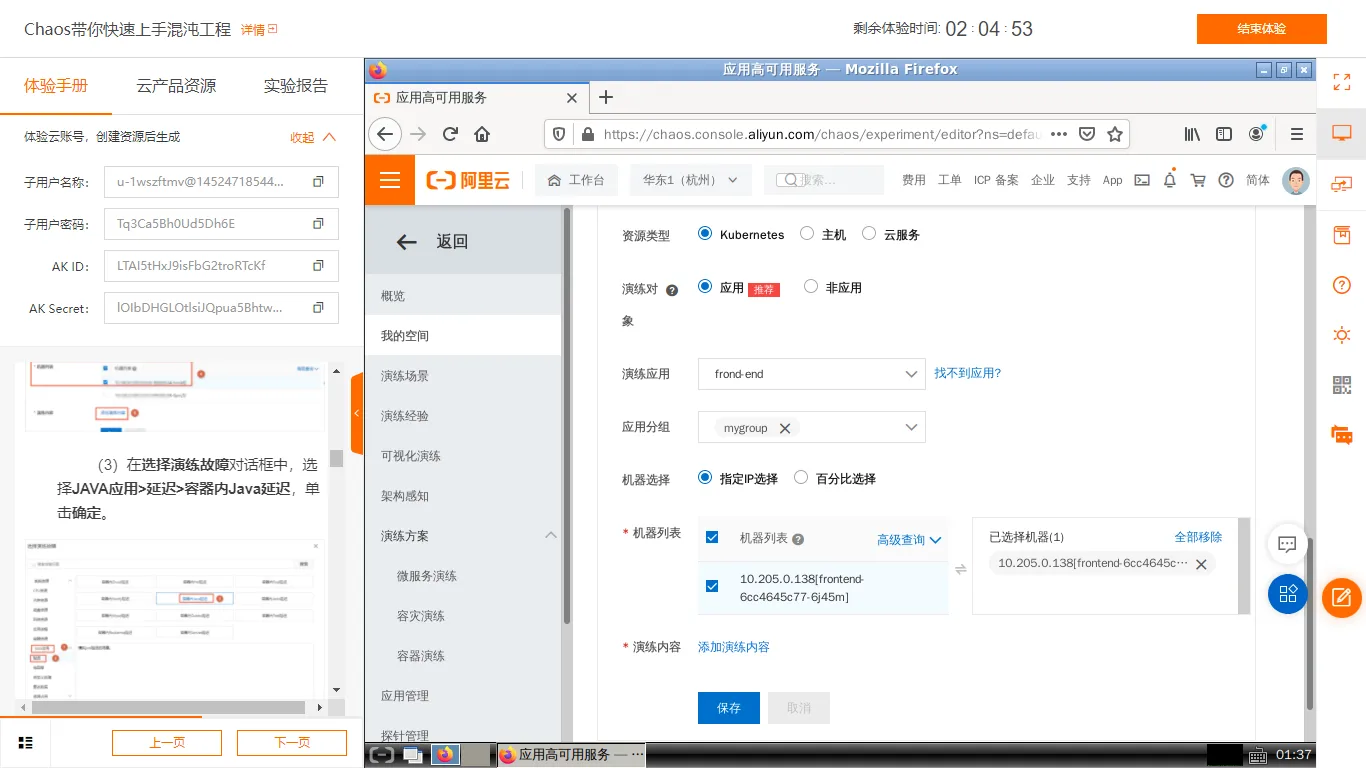Select 主机 resource type radio
Image resolution: width=1366 pixels, height=768 pixels.
click(x=807, y=233)
